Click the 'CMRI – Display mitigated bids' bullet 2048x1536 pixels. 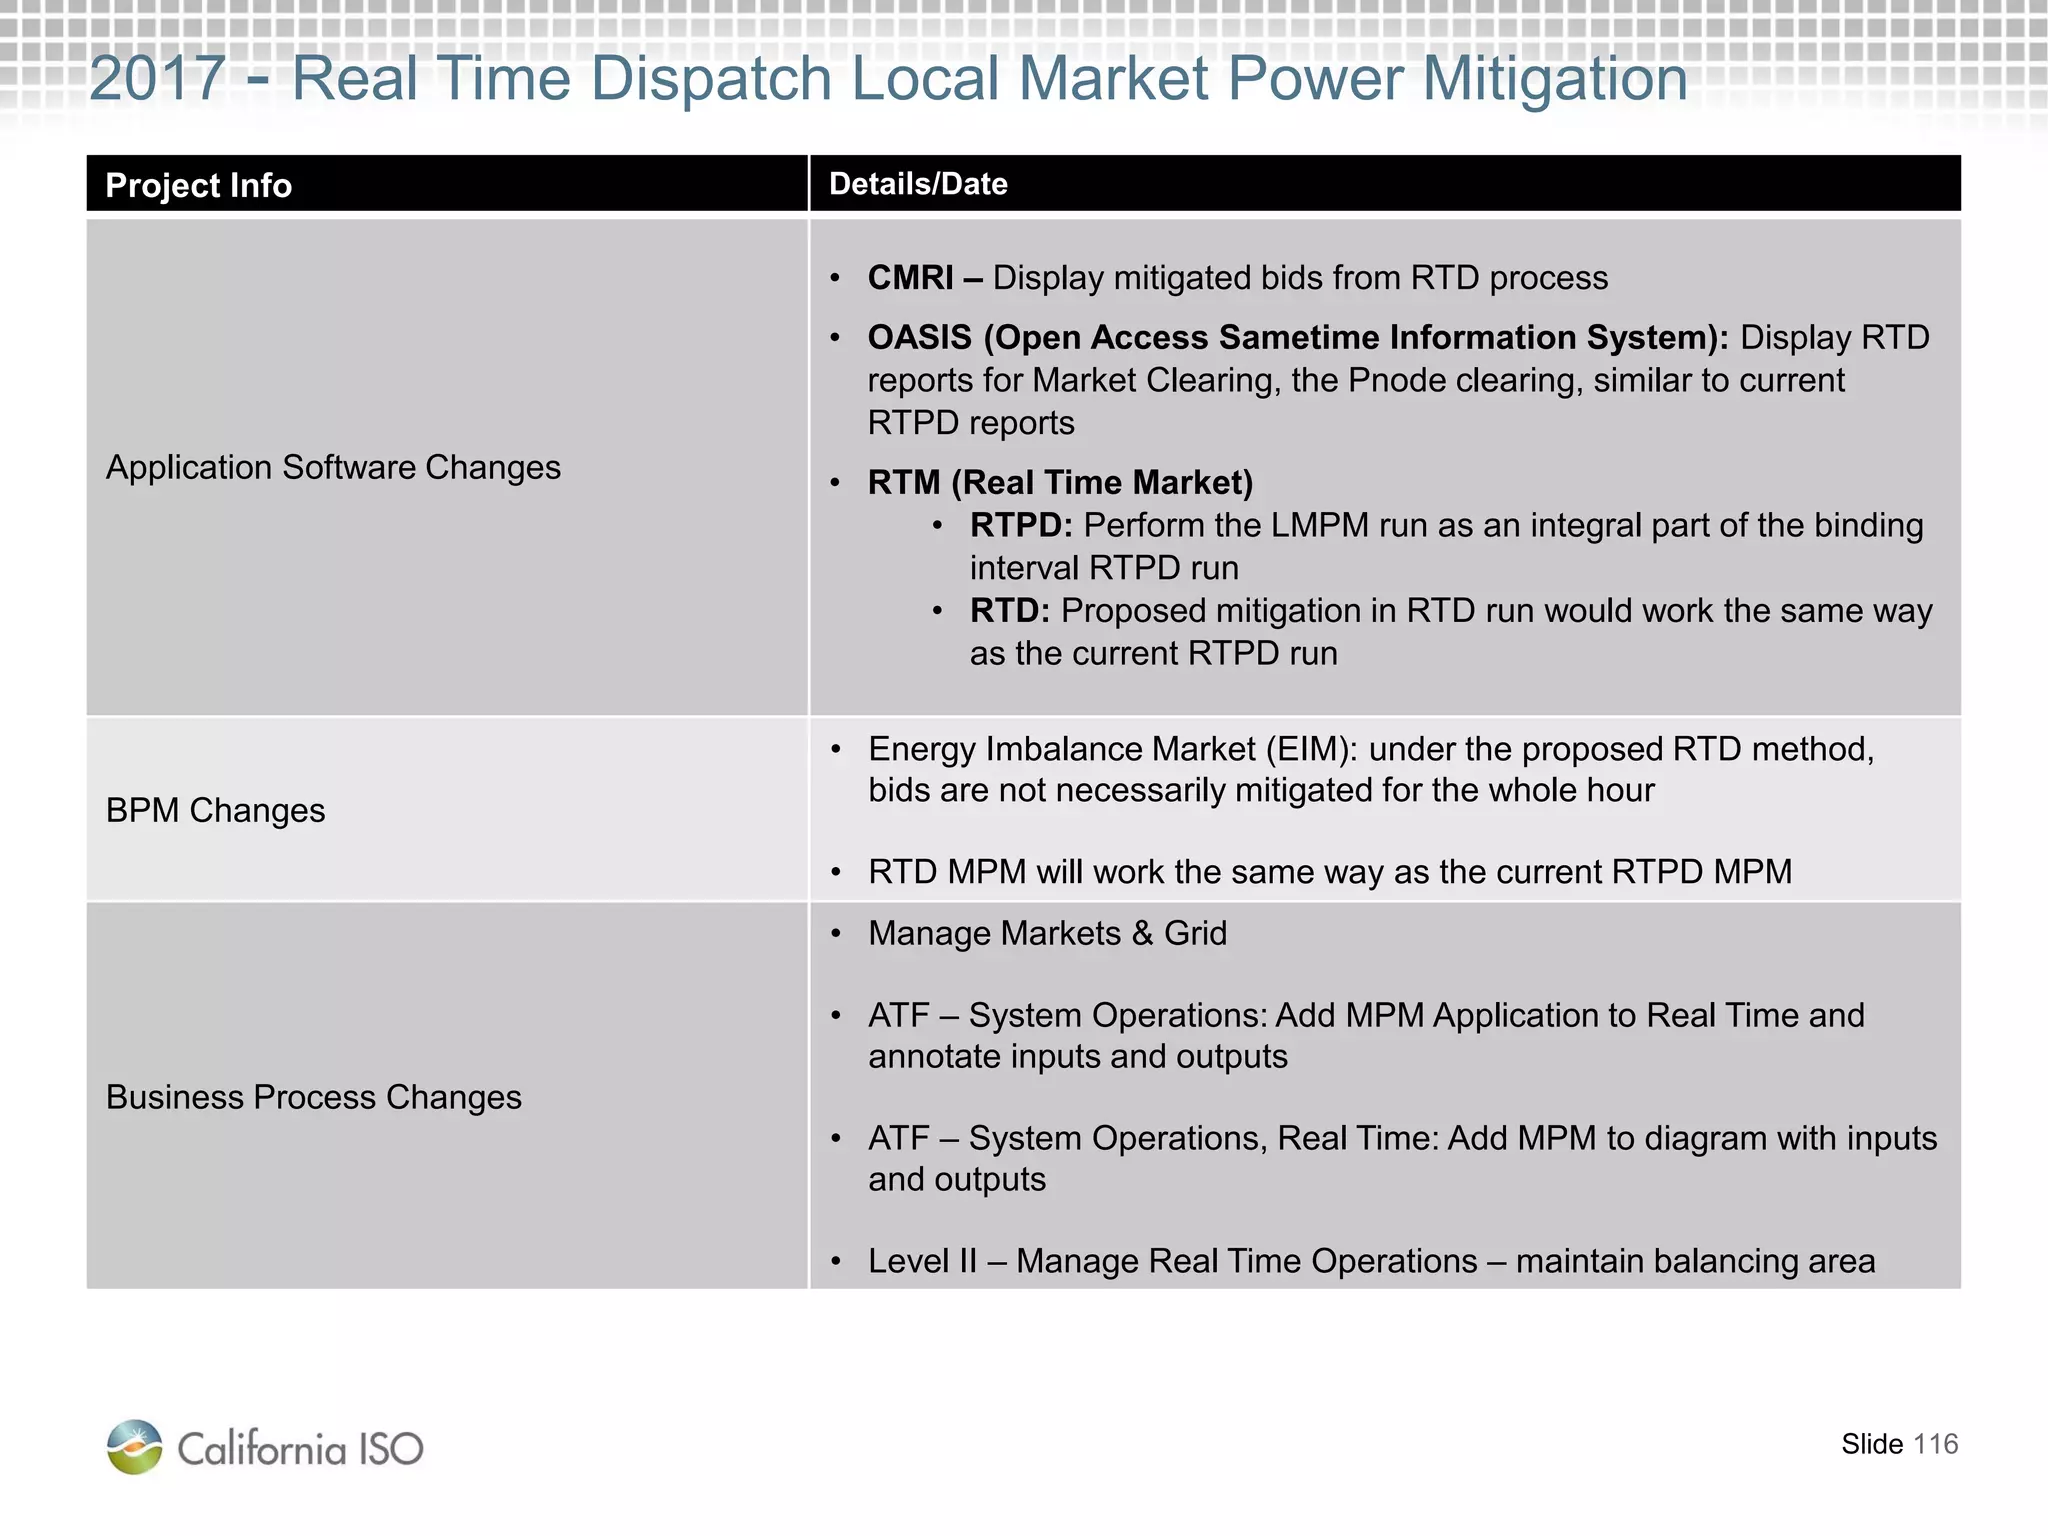click(x=1237, y=278)
